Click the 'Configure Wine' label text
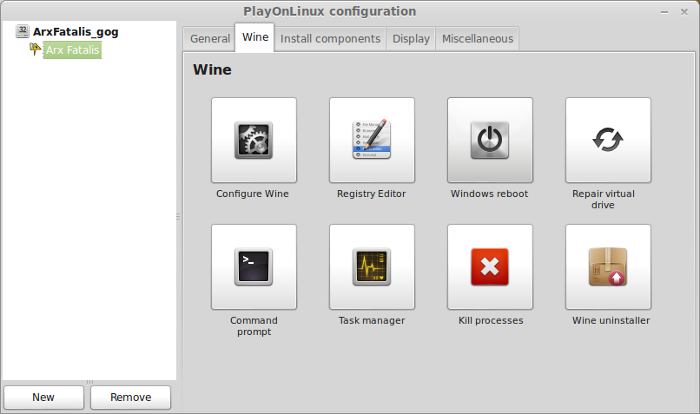The height and width of the screenshot is (414, 700). click(252, 194)
